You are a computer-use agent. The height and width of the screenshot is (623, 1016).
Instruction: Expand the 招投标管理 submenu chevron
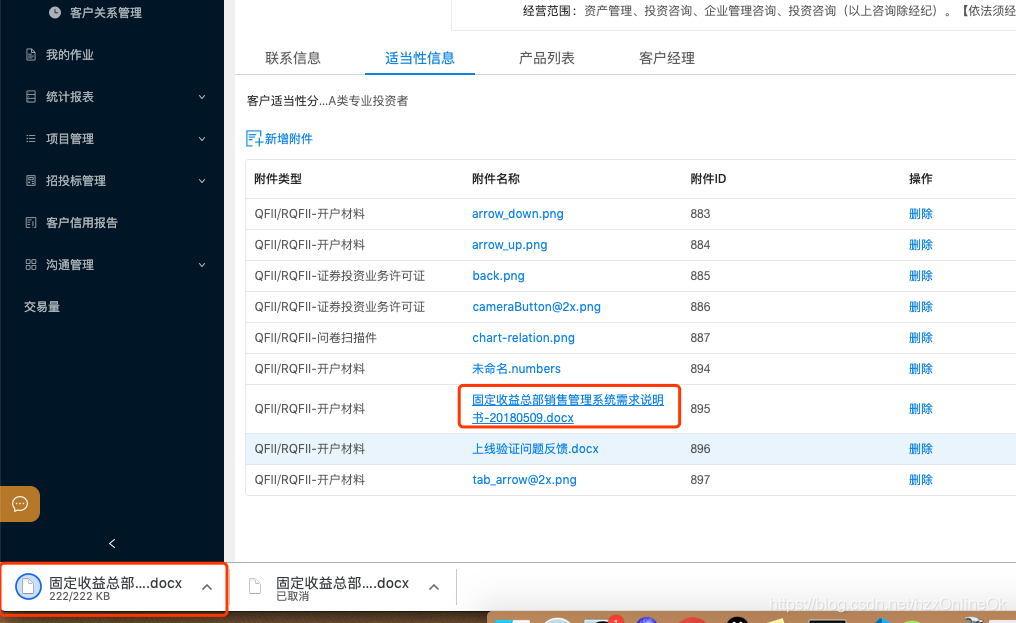pos(202,181)
